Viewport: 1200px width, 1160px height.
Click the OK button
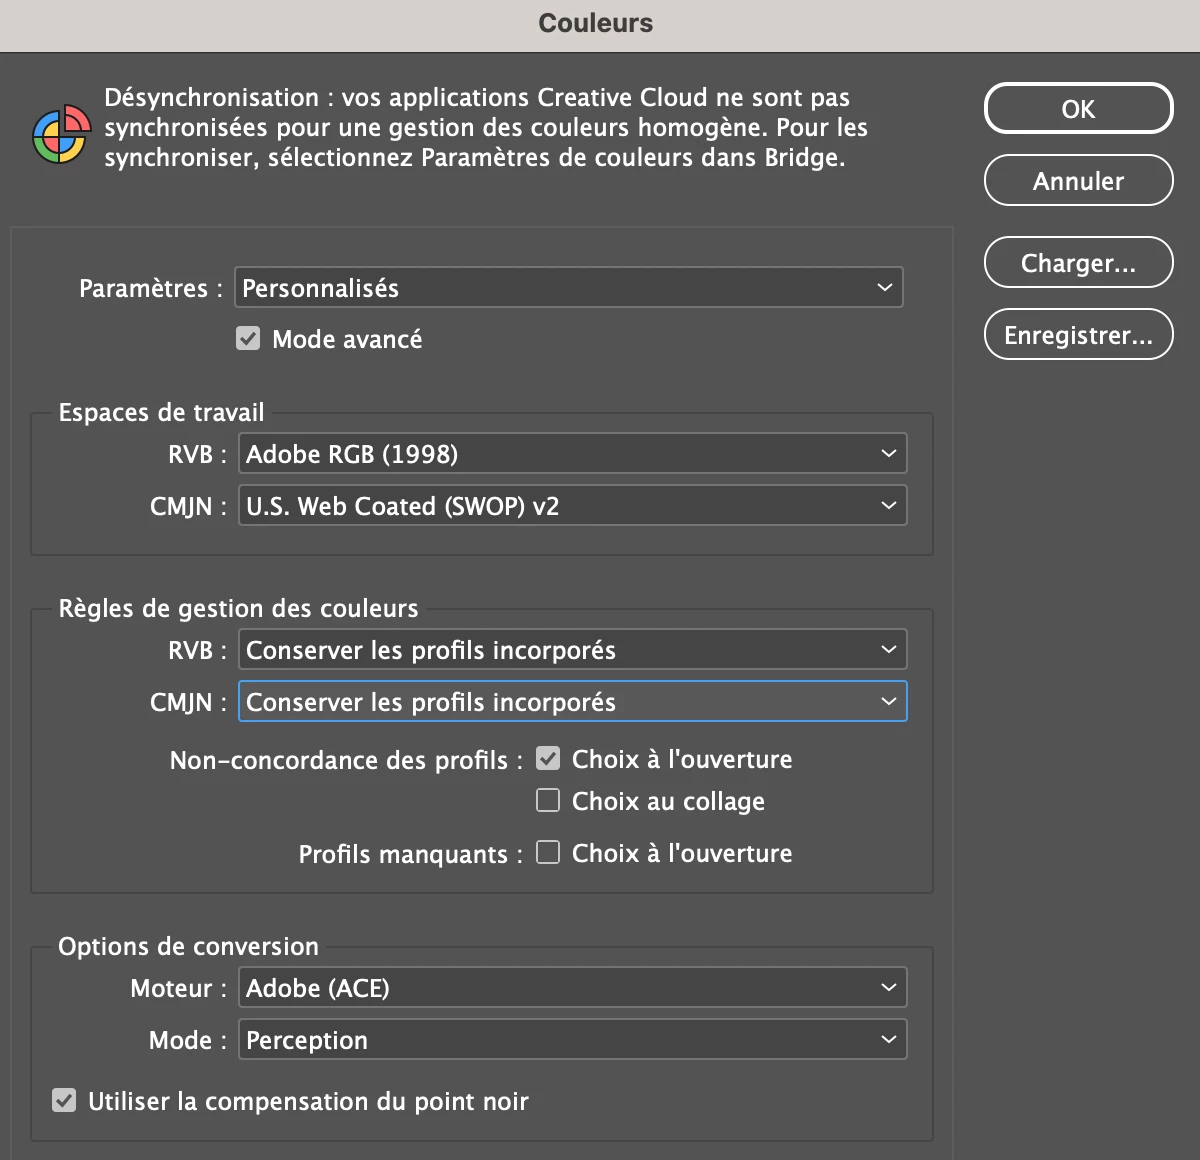[x=1078, y=108]
